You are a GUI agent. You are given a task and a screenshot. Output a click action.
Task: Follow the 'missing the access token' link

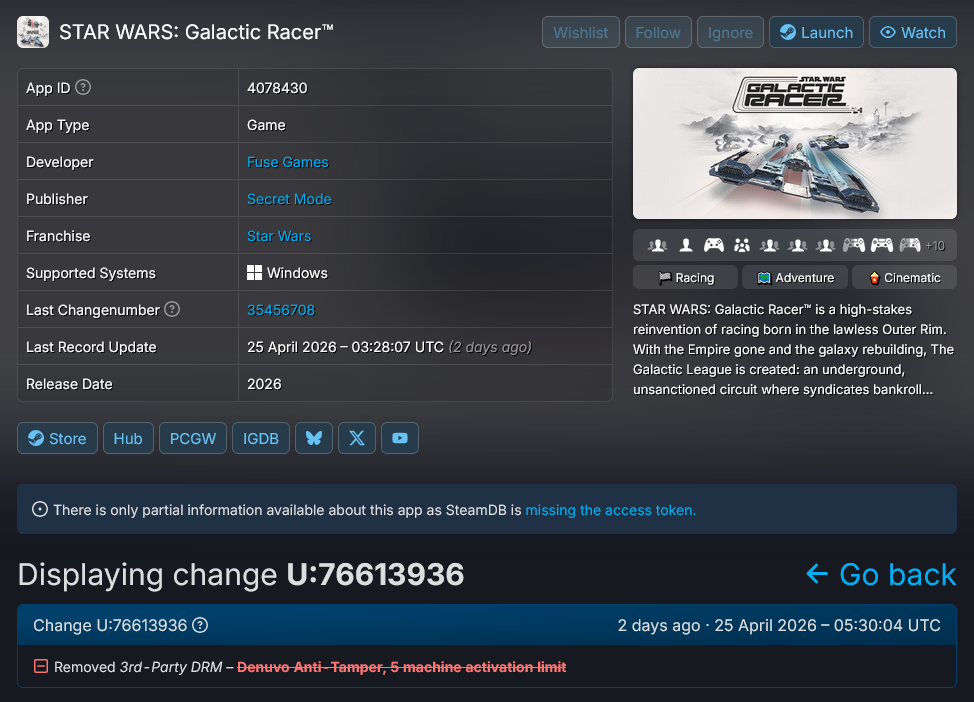(611, 510)
